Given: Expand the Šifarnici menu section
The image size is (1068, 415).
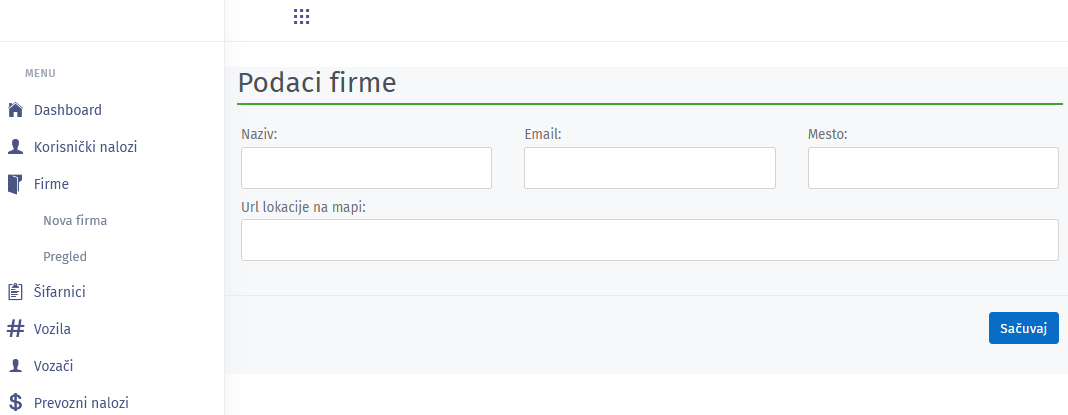Looking at the screenshot, I should coord(59,292).
